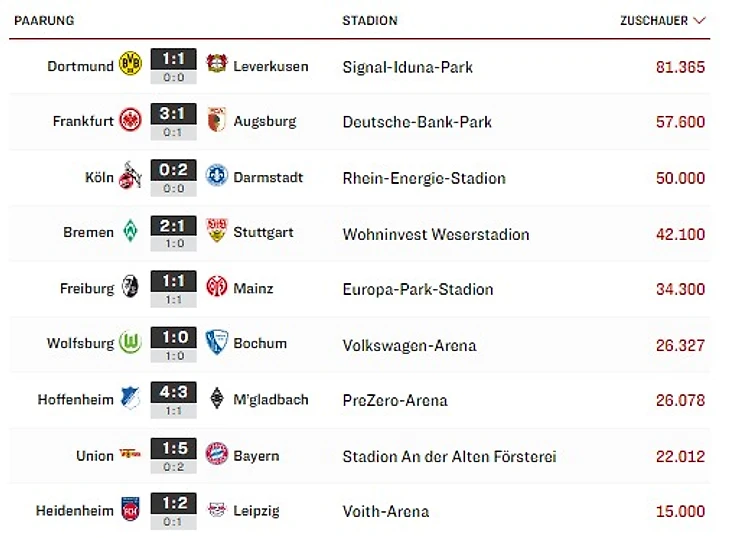Click the 1. FC Köln logo
730x538 pixels.
tap(130, 177)
